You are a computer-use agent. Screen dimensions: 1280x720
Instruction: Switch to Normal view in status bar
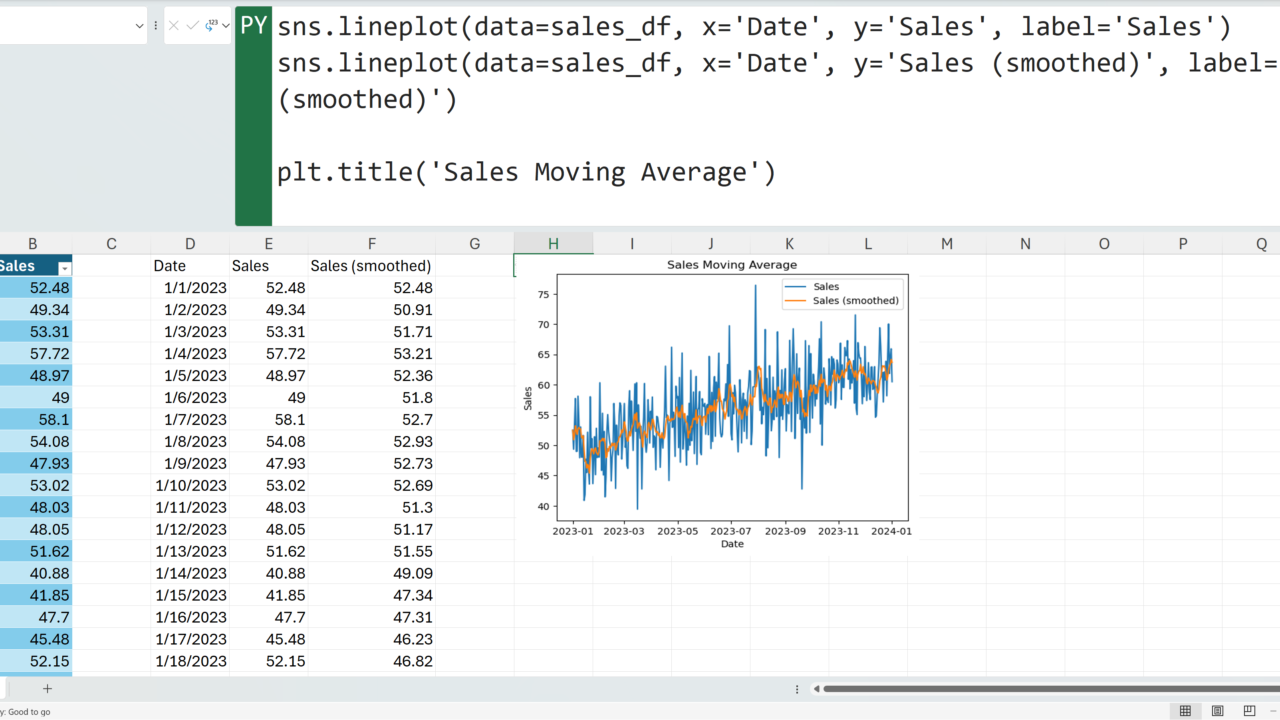click(x=1185, y=711)
